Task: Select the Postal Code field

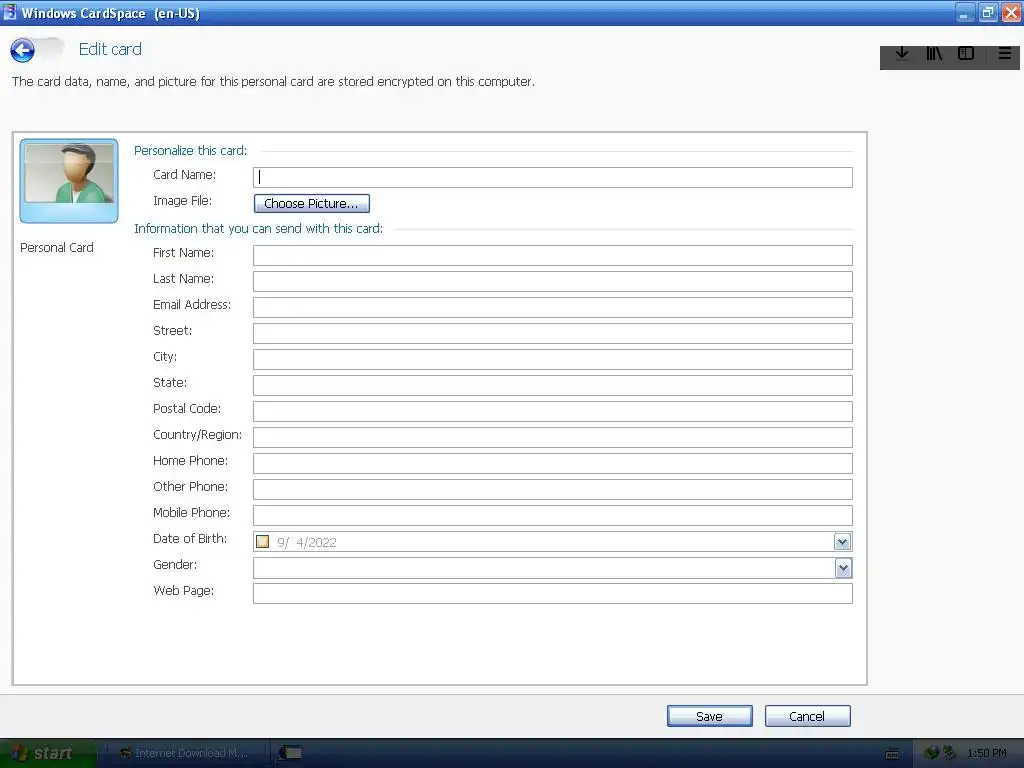Action: (x=552, y=411)
